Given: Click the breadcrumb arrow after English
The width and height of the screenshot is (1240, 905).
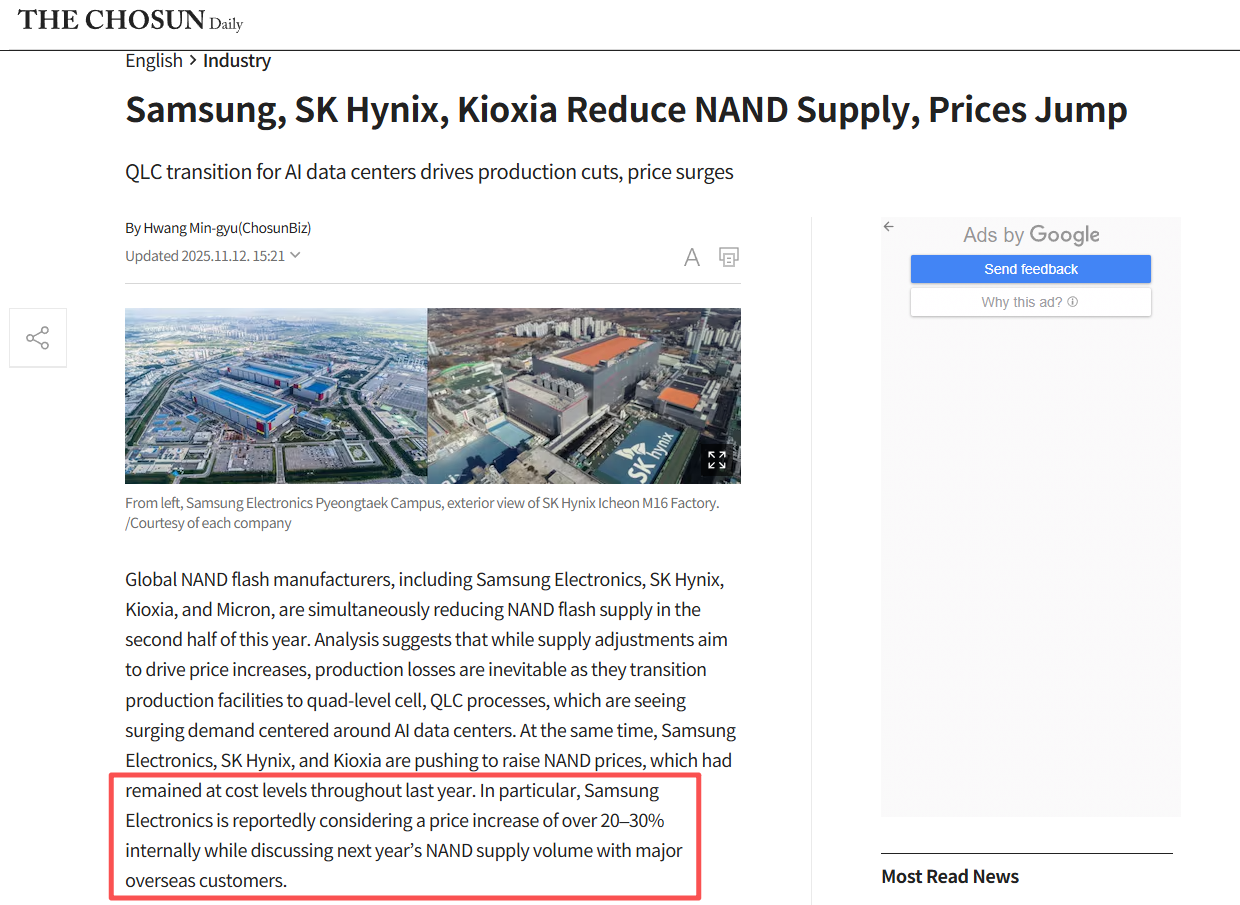Looking at the screenshot, I should [x=192, y=61].
